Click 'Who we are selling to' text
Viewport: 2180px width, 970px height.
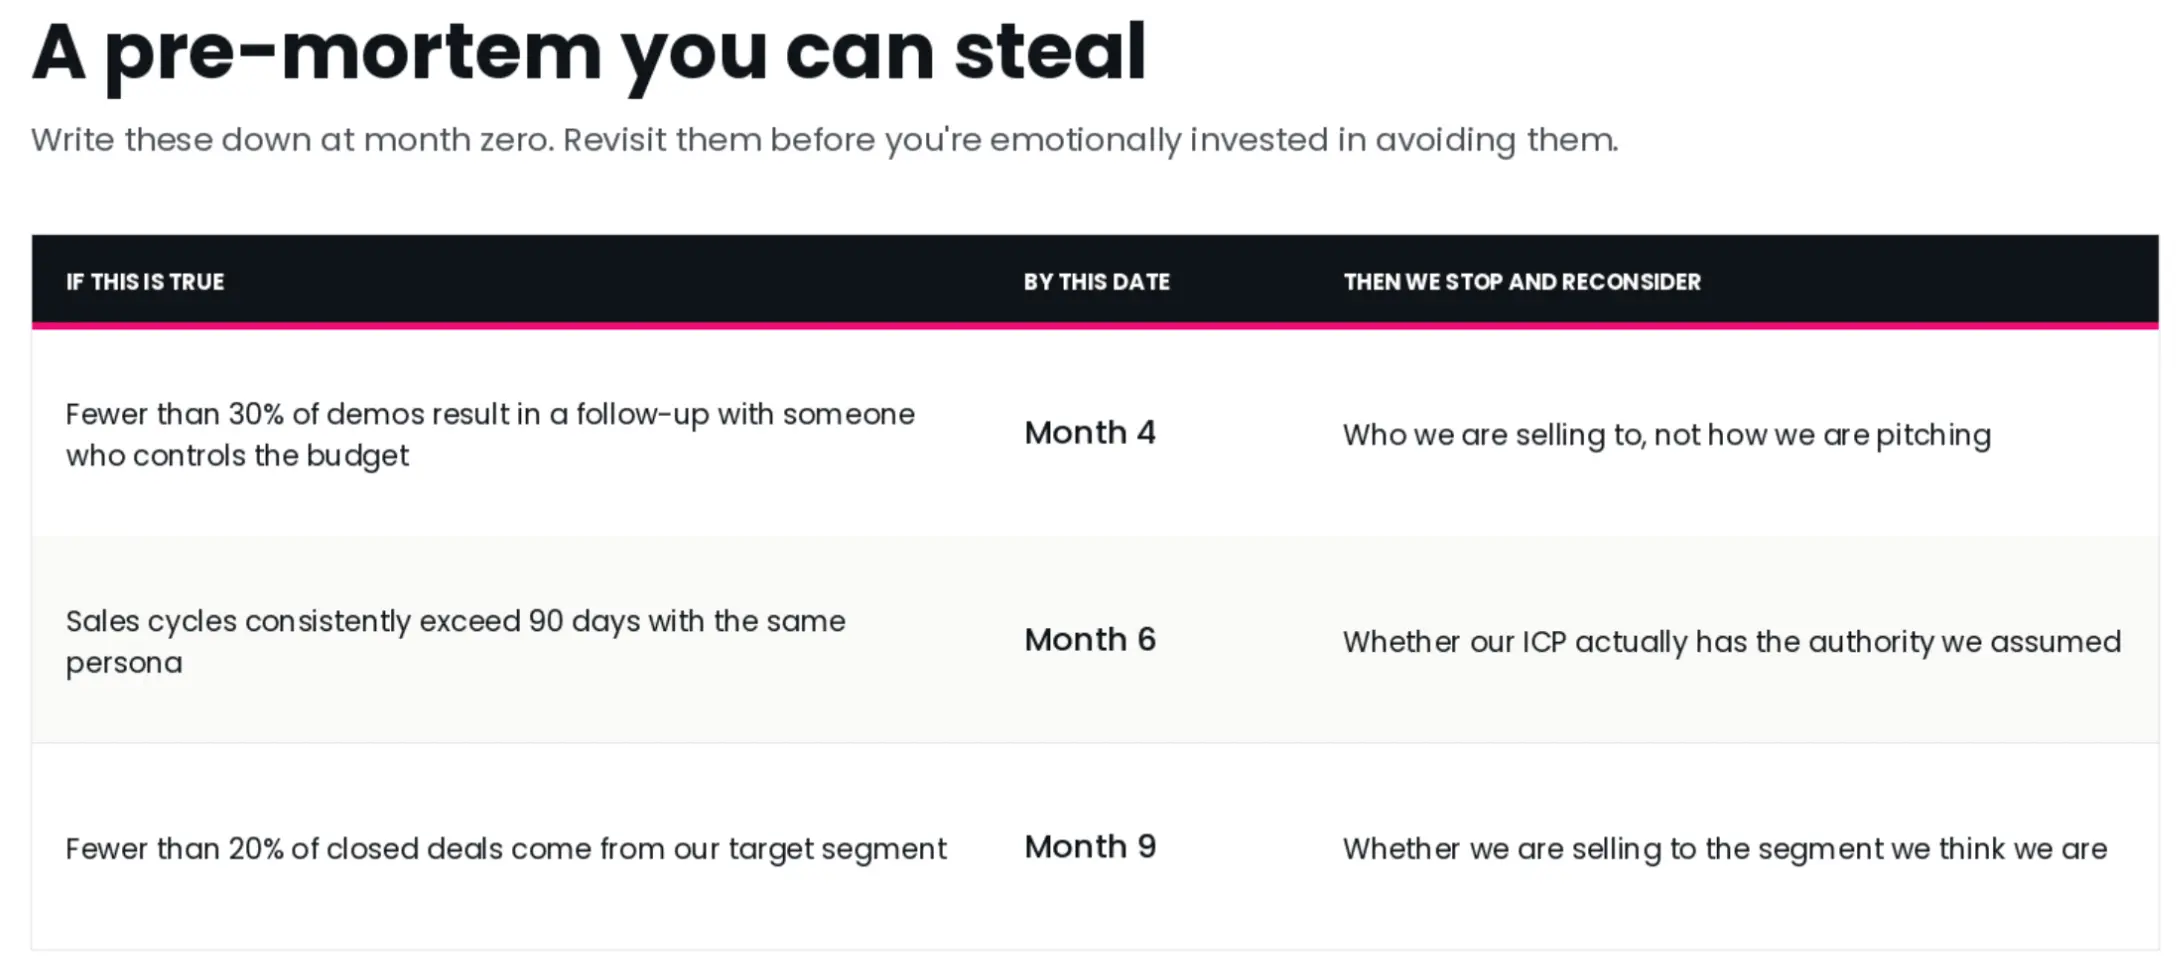1666,435
